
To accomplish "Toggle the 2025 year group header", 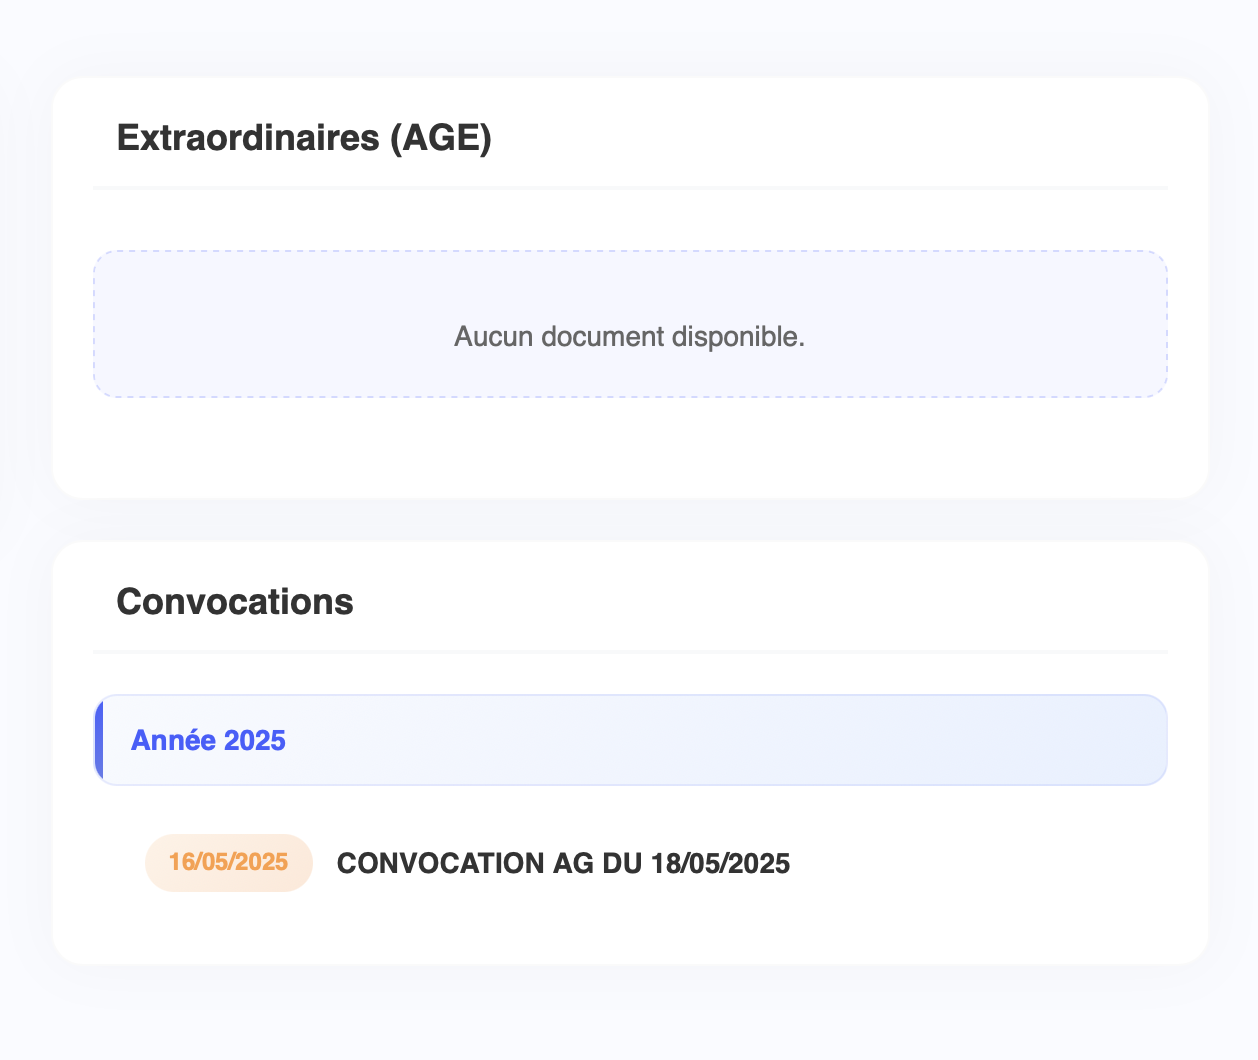I will pyautogui.click(x=700, y=740).
